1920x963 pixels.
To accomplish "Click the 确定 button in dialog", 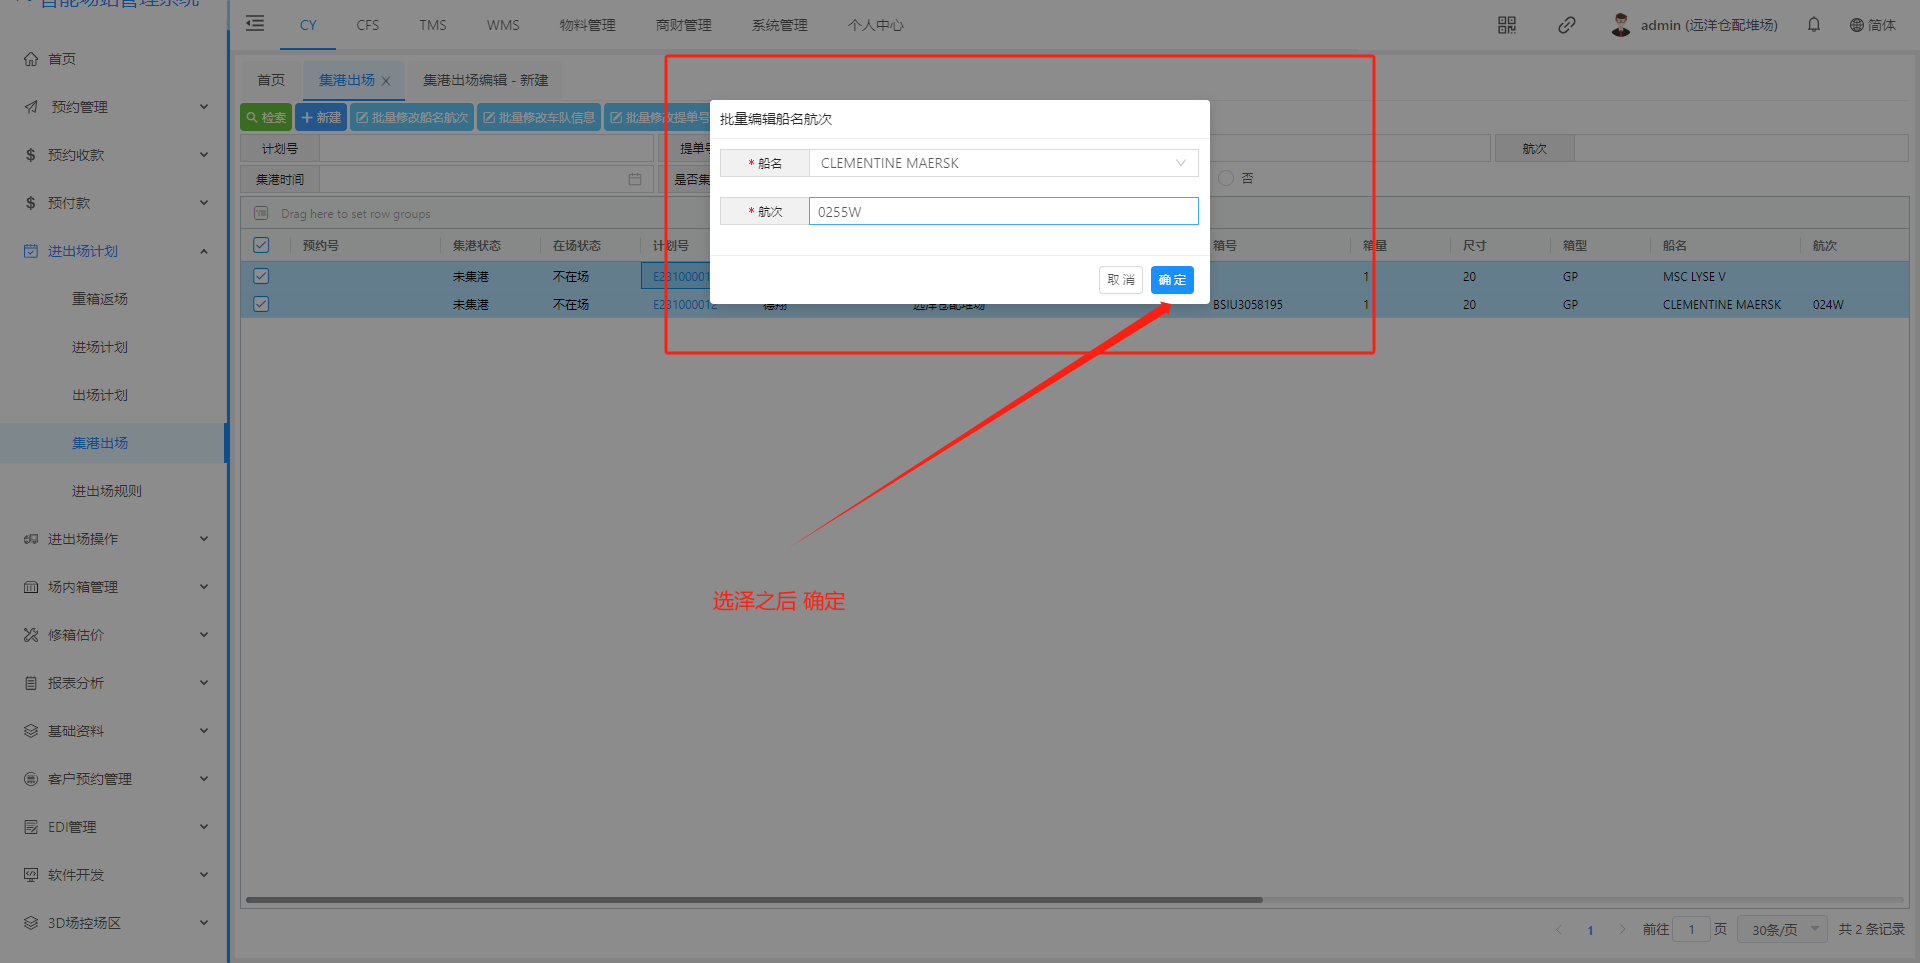I will 1172,280.
